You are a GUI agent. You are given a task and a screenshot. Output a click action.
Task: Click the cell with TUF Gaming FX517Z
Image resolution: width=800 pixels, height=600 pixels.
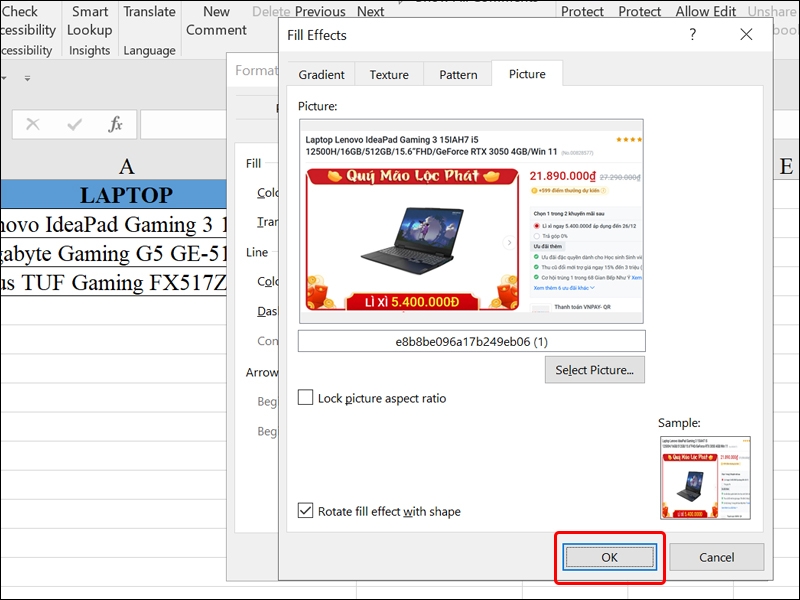(x=114, y=282)
